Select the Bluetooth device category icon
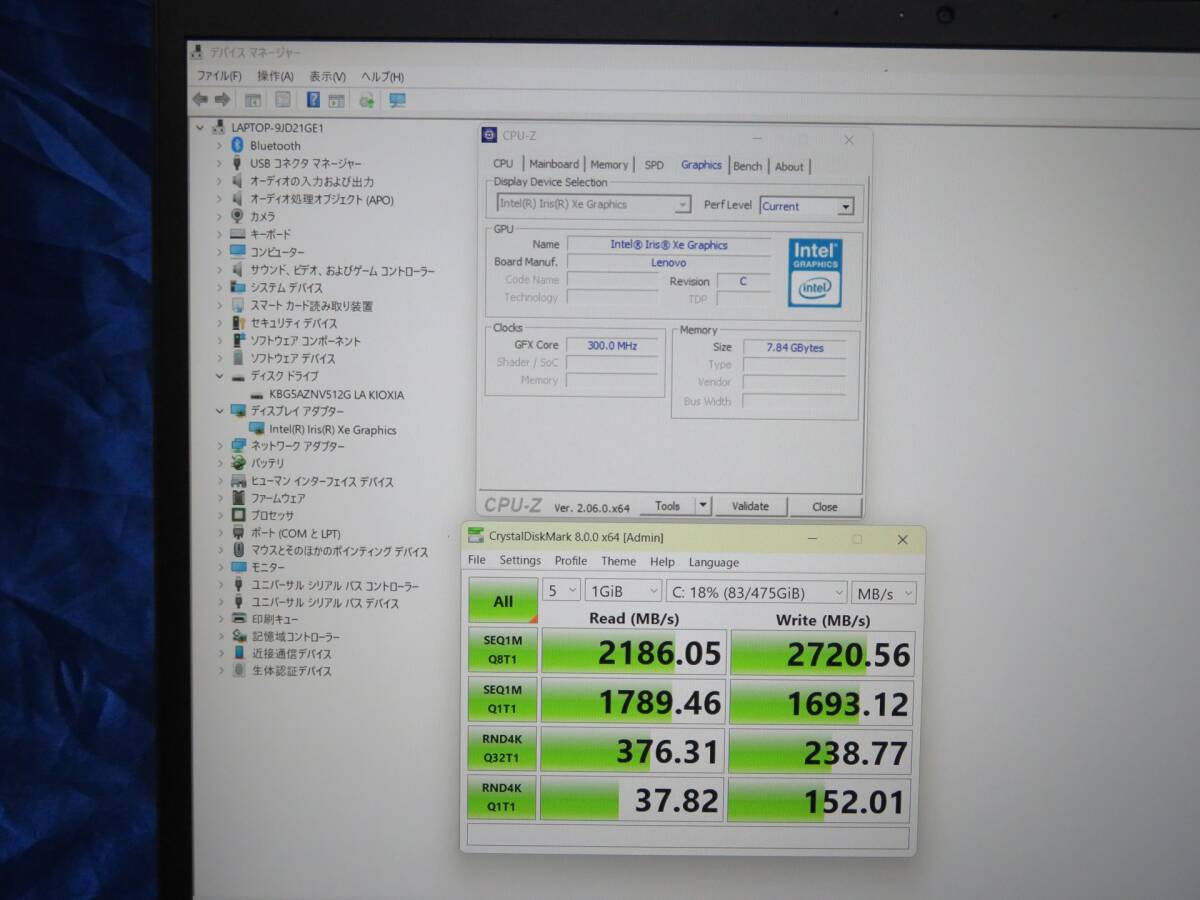Viewport: 1200px width, 900px height. click(238, 145)
